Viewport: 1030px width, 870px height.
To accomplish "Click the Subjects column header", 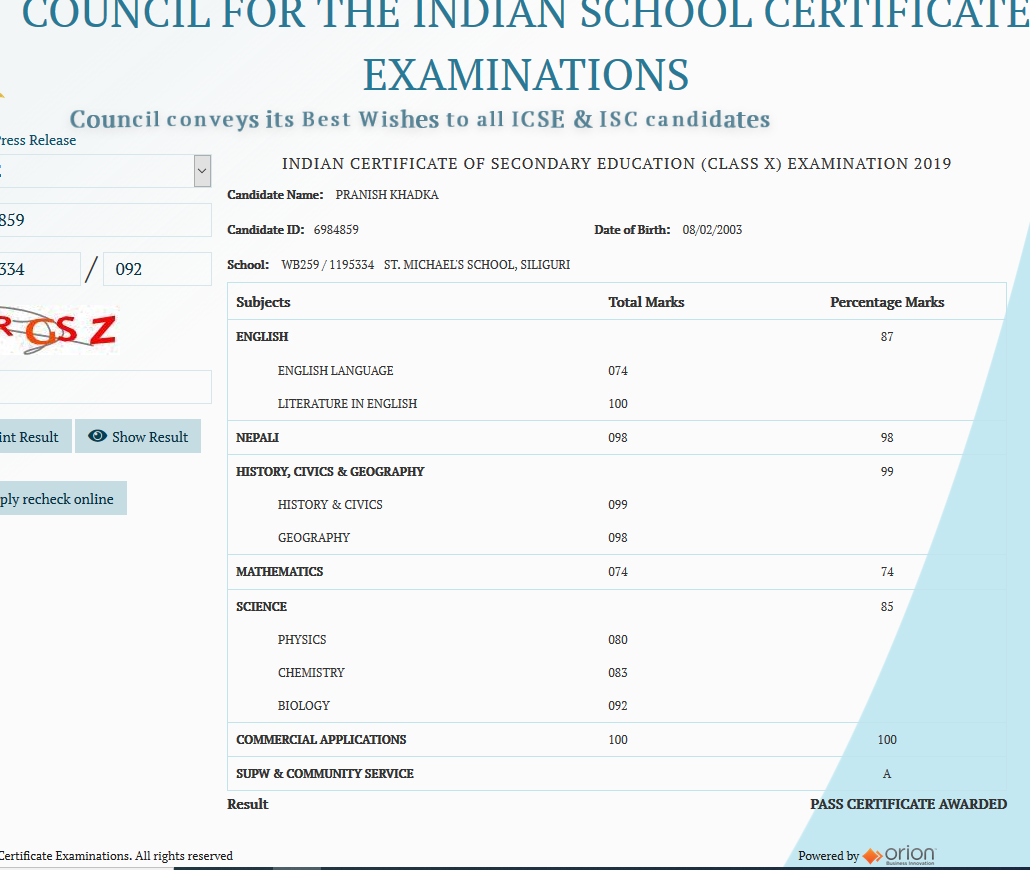I will tap(263, 302).
